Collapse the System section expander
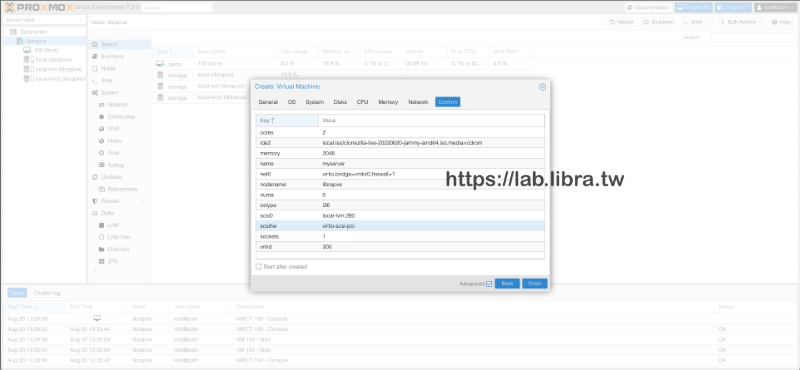Image resolution: width=800 pixels, height=370 pixels. tap(143, 92)
